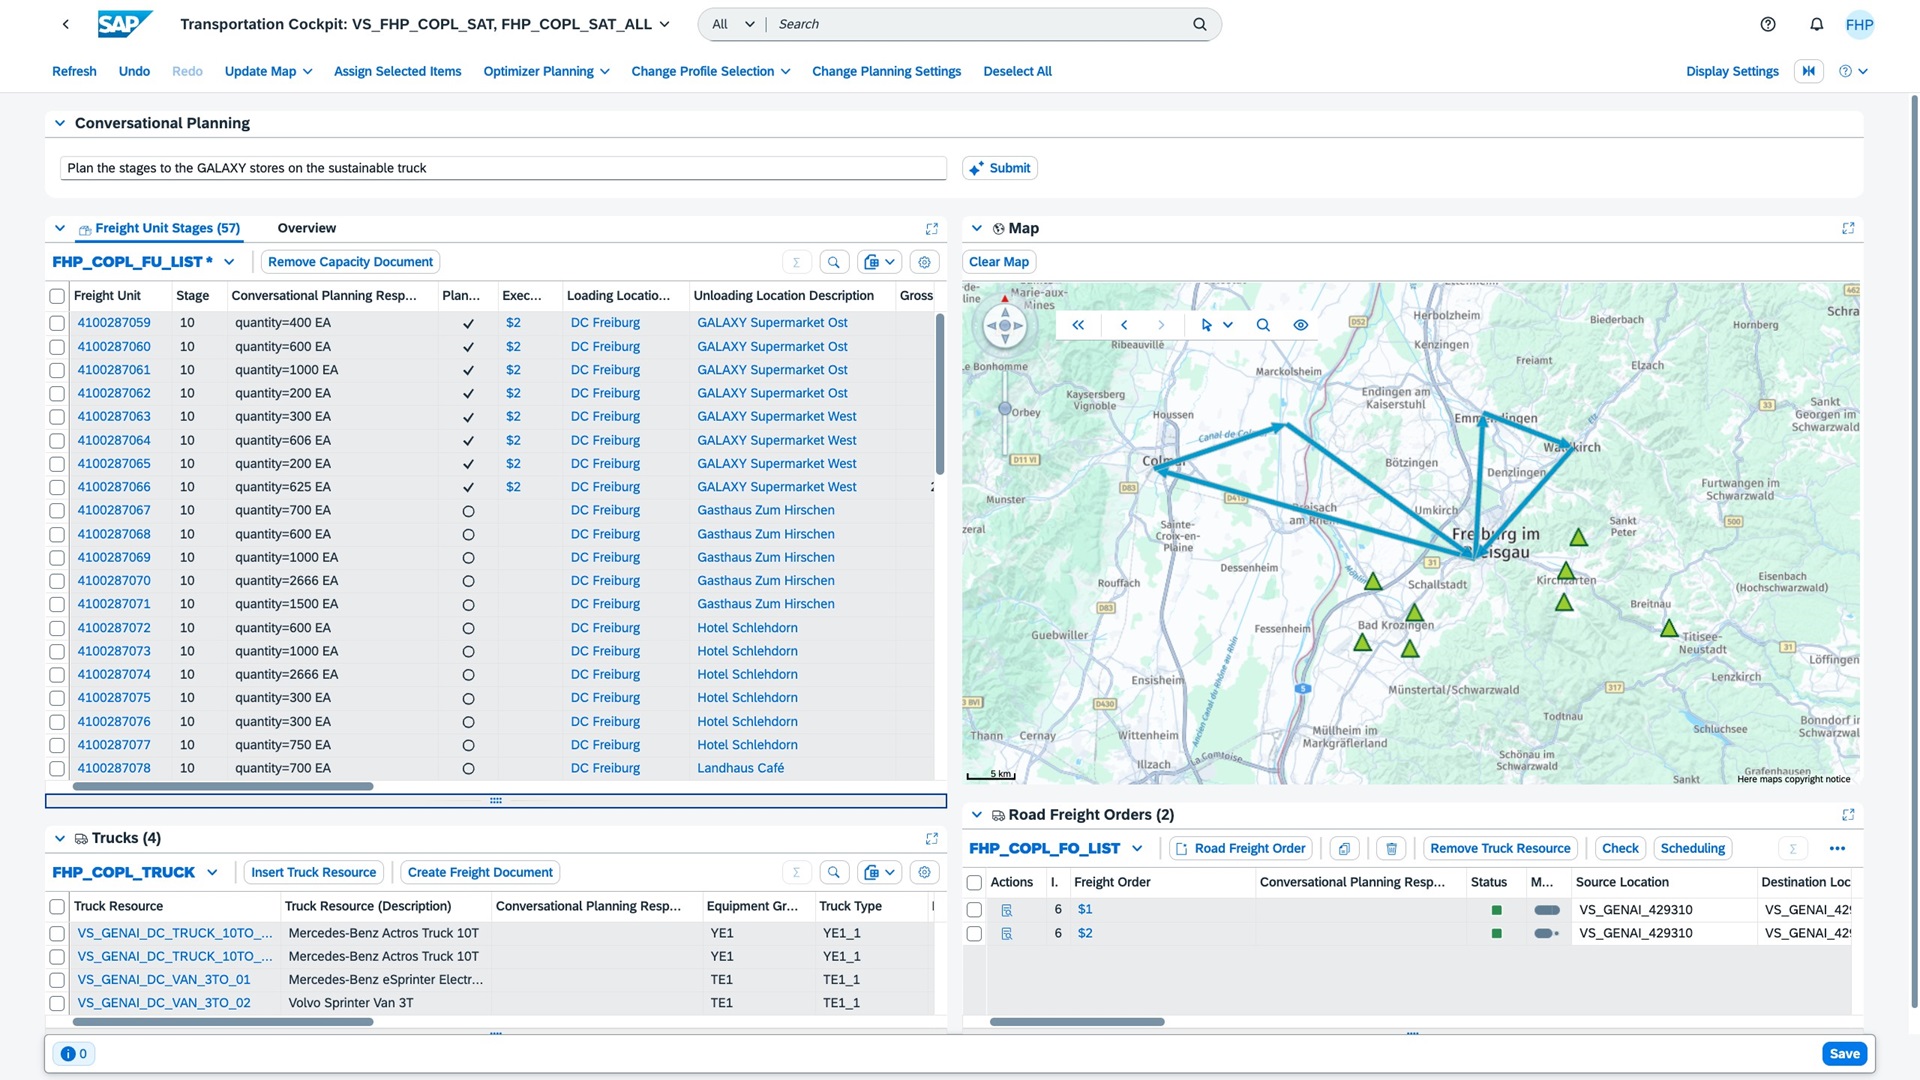The height and width of the screenshot is (1080, 1920).
Task: Open Trucks table settings gear
Action: pyautogui.click(x=925, y=872)
